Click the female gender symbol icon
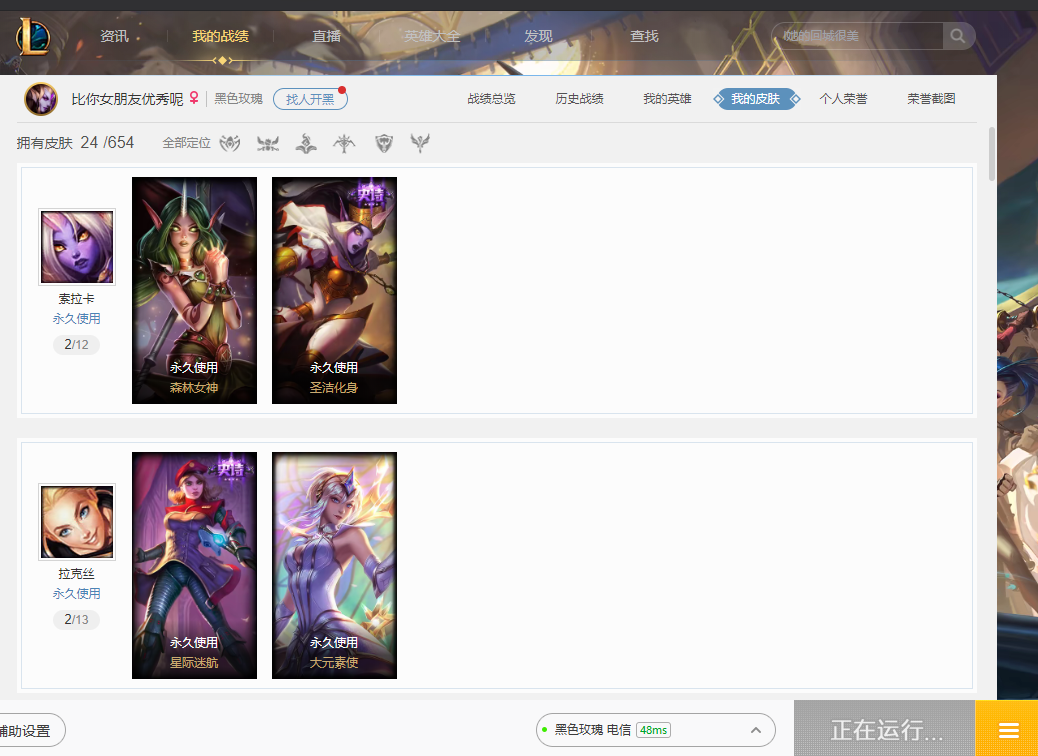 [194, 98]
